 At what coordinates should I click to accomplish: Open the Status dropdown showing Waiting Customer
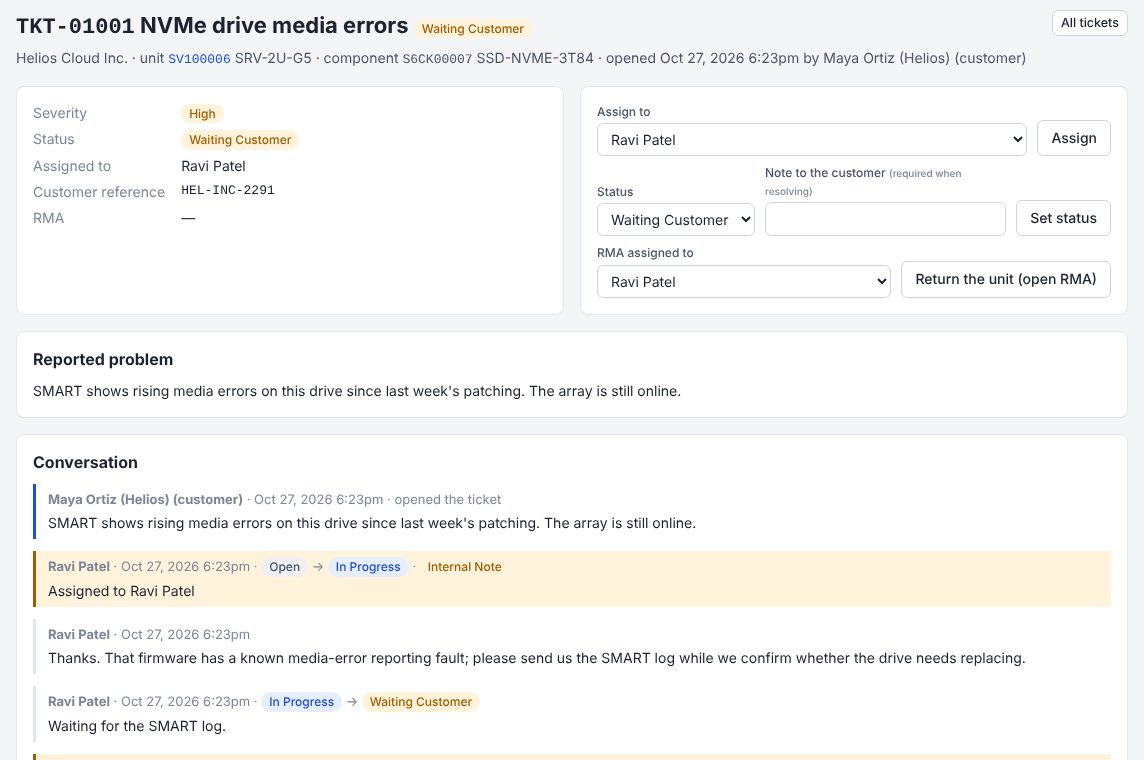point(676,220)
